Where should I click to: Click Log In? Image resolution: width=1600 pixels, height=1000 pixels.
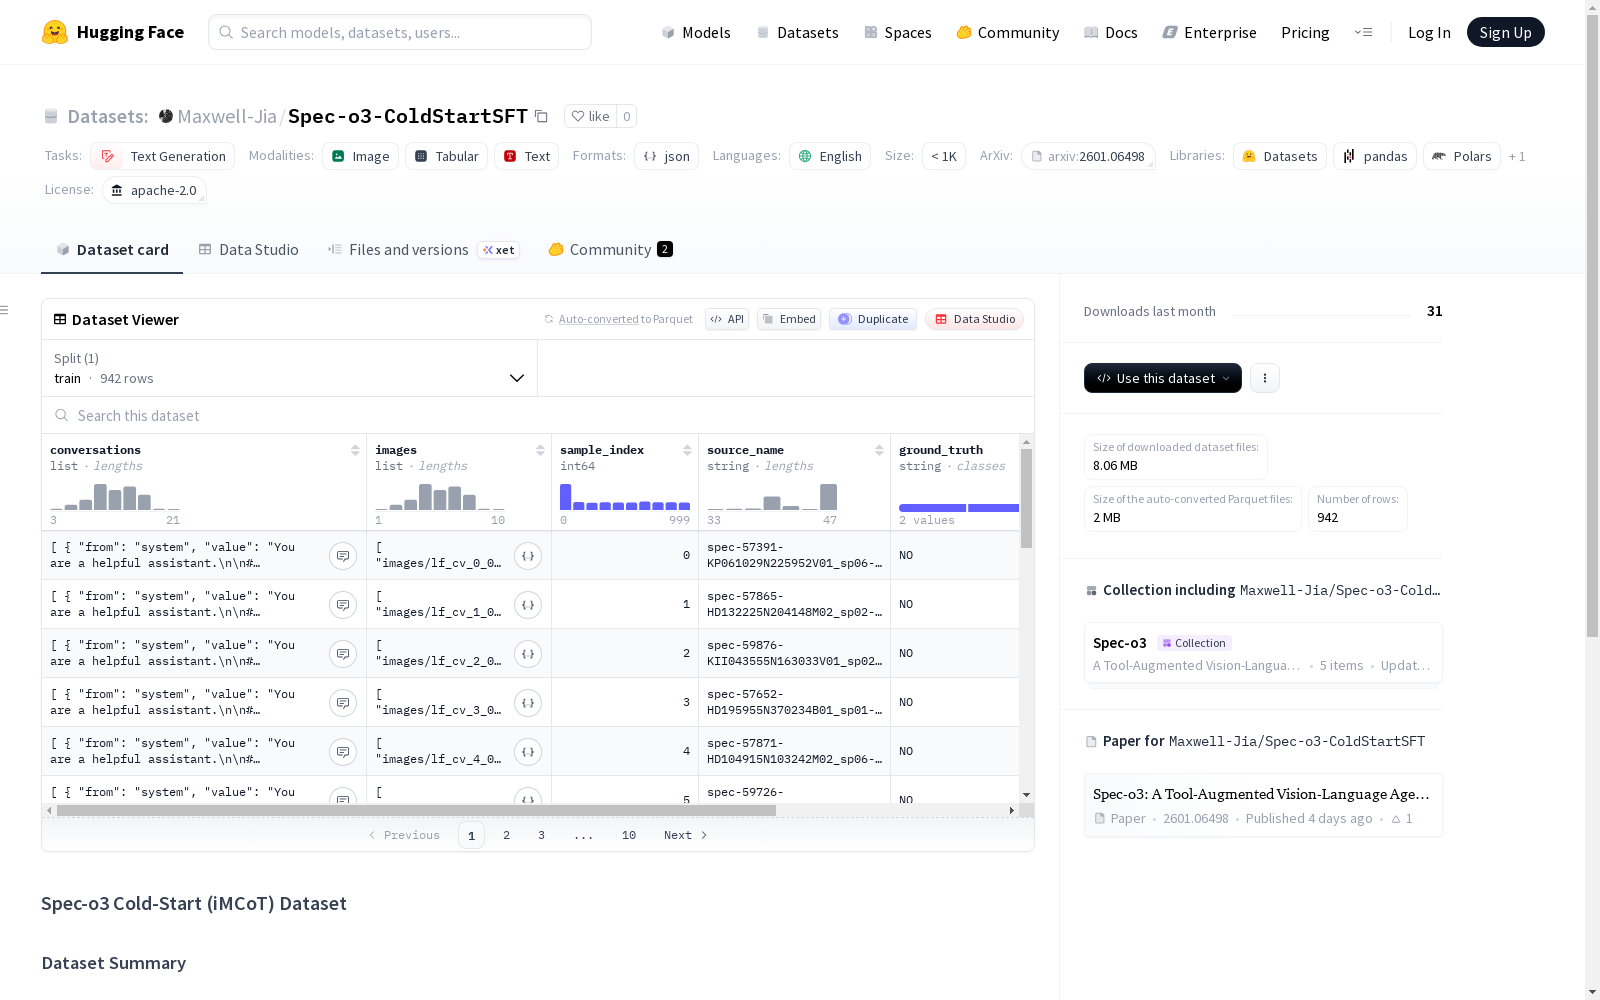tap(1429, 32)
